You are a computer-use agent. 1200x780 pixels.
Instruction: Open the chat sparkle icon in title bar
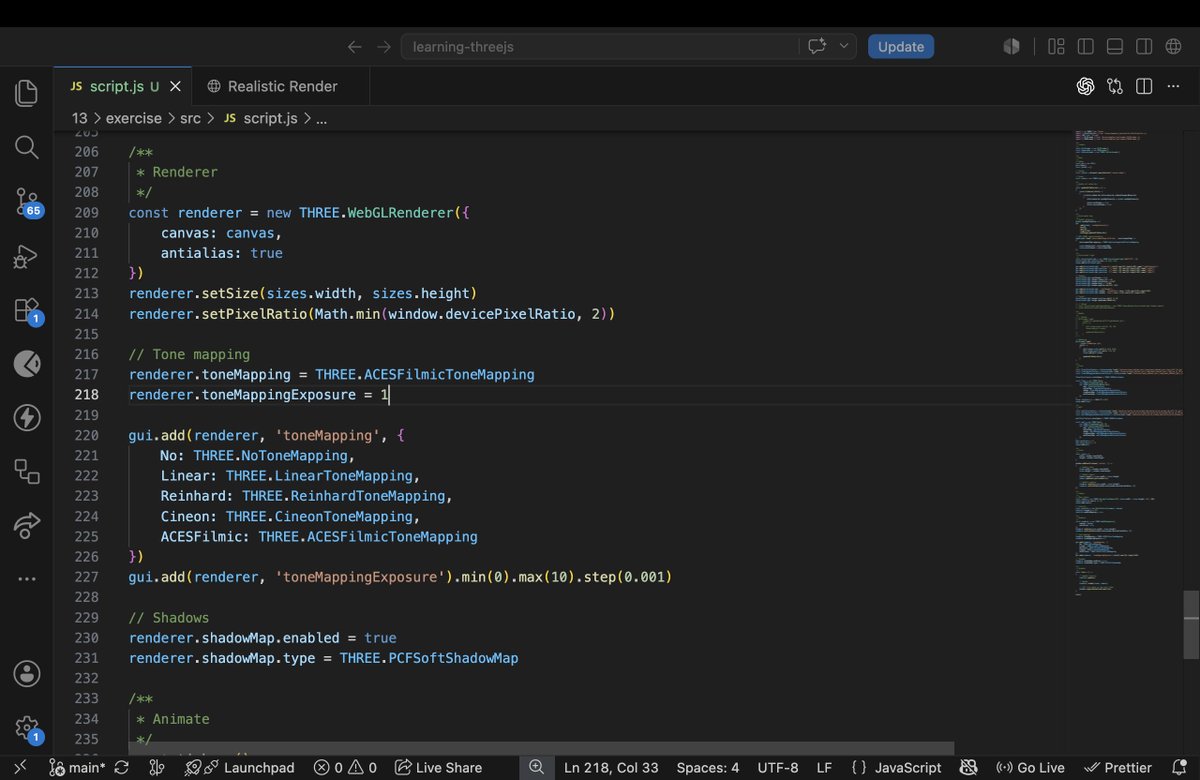pos(816,46)
